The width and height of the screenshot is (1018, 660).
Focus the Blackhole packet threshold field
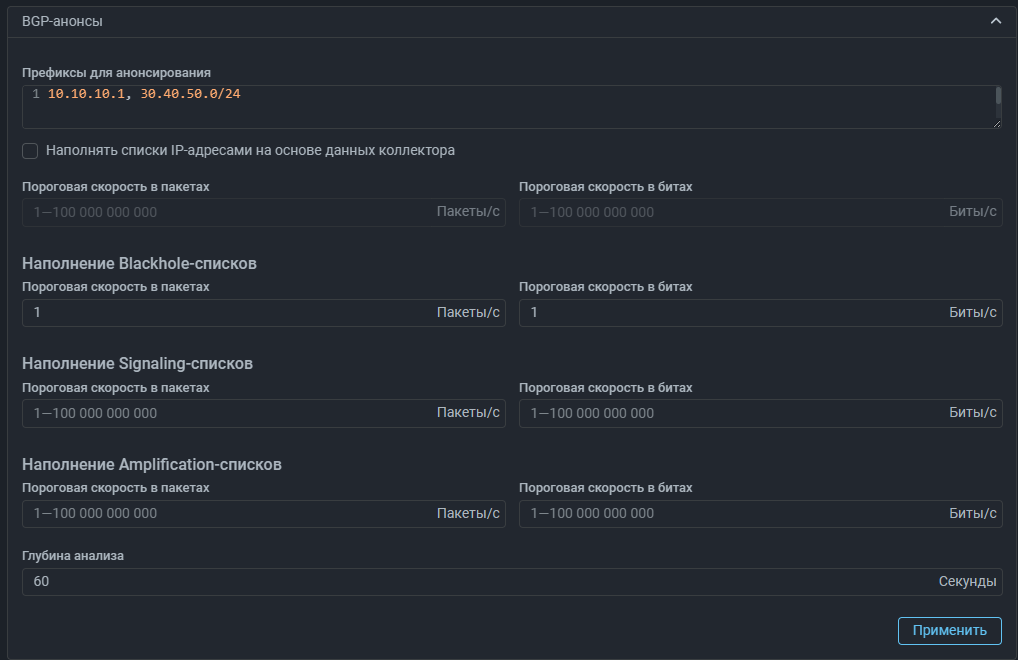230,313
